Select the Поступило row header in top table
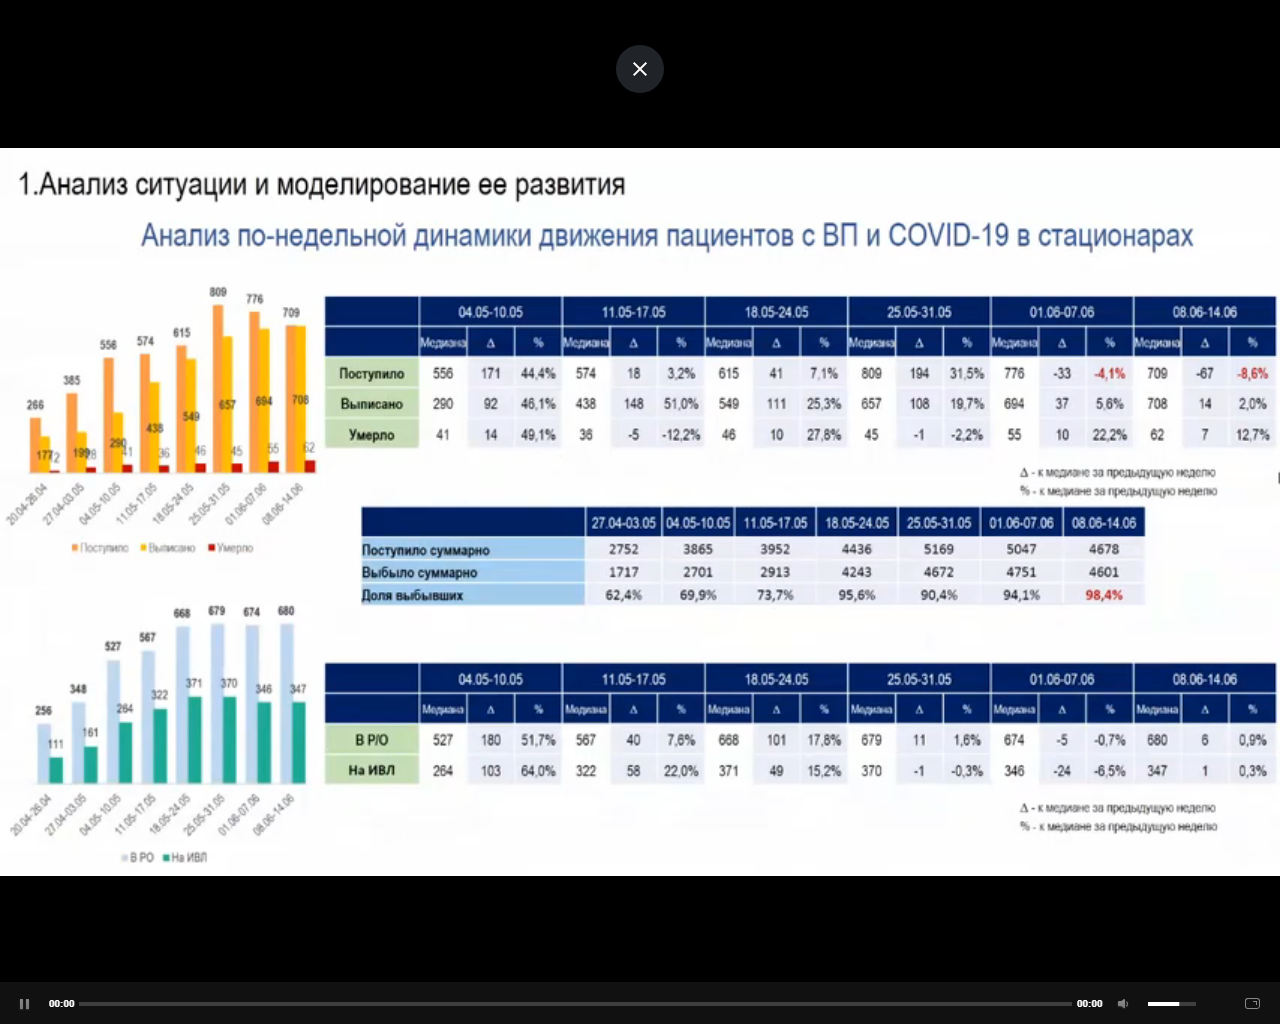Viewport: 1280px width, 1024px height. click(371, 373)
